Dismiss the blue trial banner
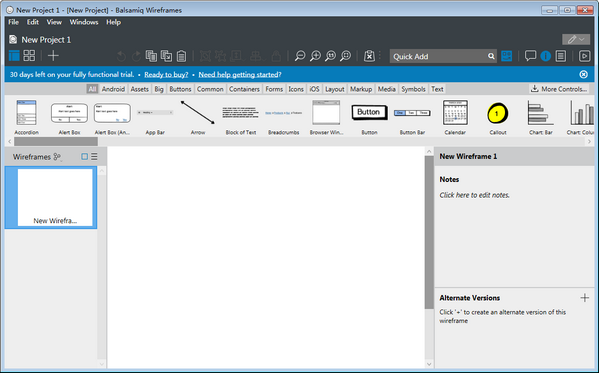Viewport: 599px width, 373px height. pos(583,74)
